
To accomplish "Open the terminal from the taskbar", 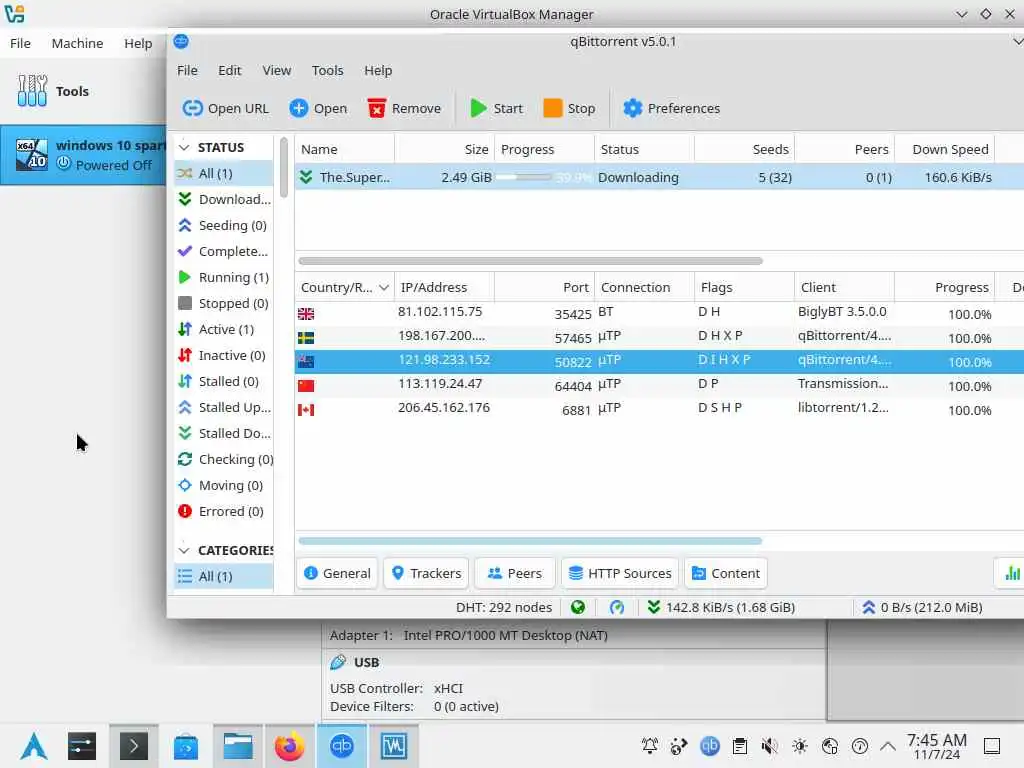I will coord(134,746).
